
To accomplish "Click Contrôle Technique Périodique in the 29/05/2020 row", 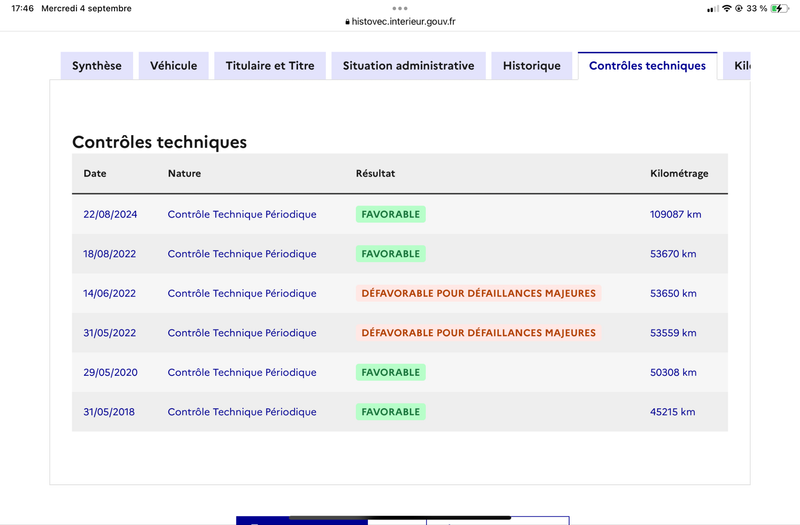I will click(x=242, y=372).
